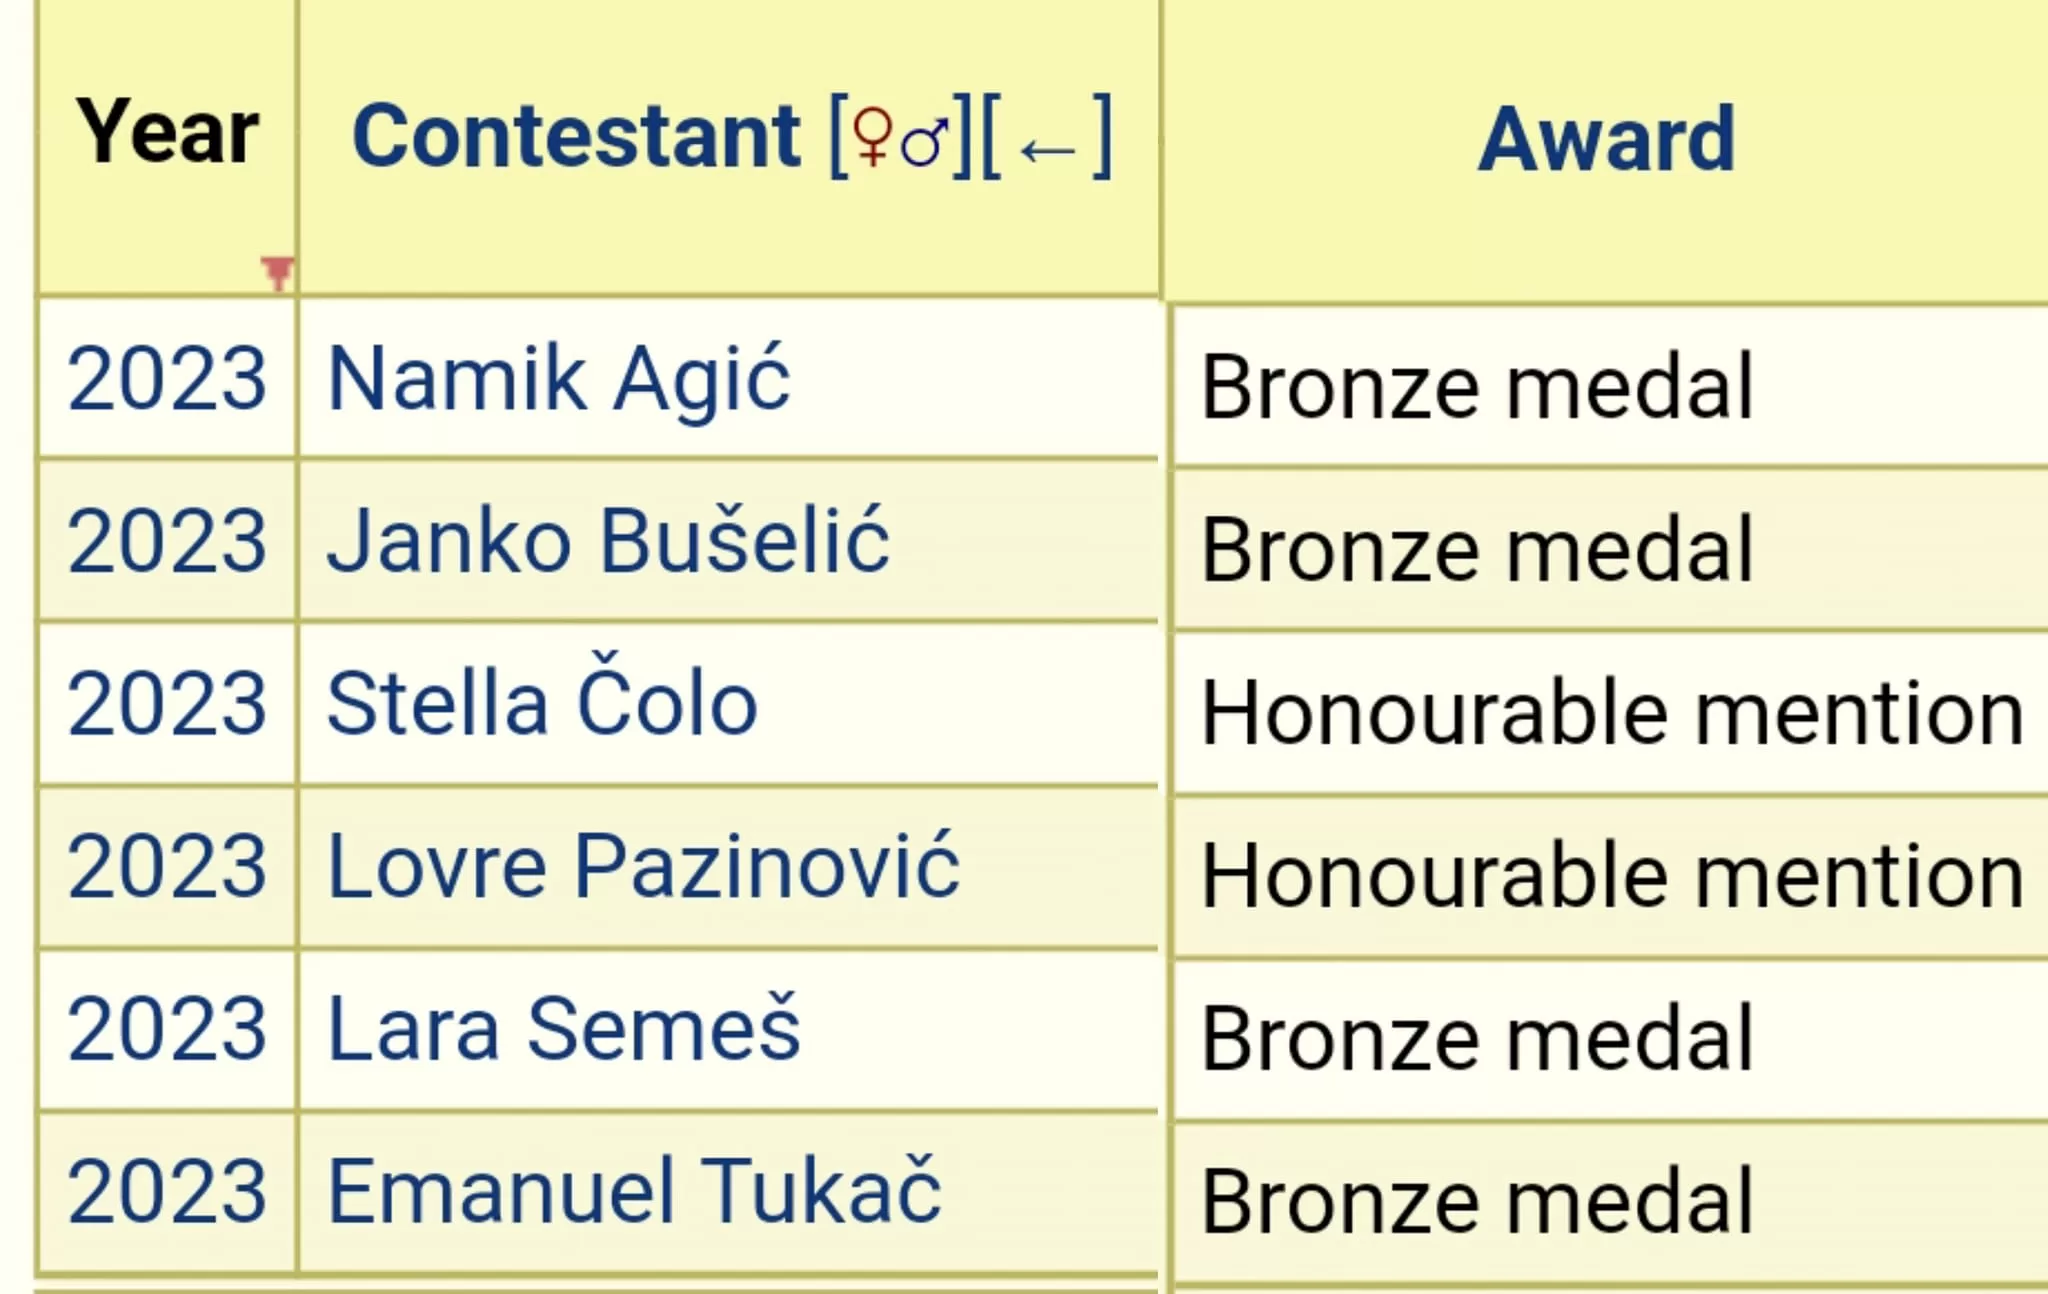Click the 2023 link beside Emanuel Tukač
Image resolution: width=2048 pixels, height=1294 pixels.
pos(167,1191)
